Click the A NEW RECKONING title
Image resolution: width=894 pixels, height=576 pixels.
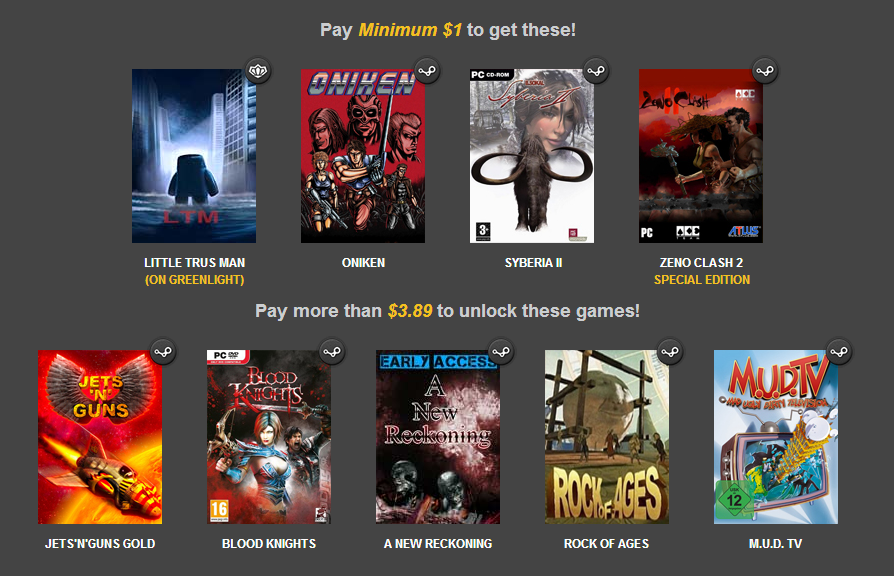click(438, 544)
